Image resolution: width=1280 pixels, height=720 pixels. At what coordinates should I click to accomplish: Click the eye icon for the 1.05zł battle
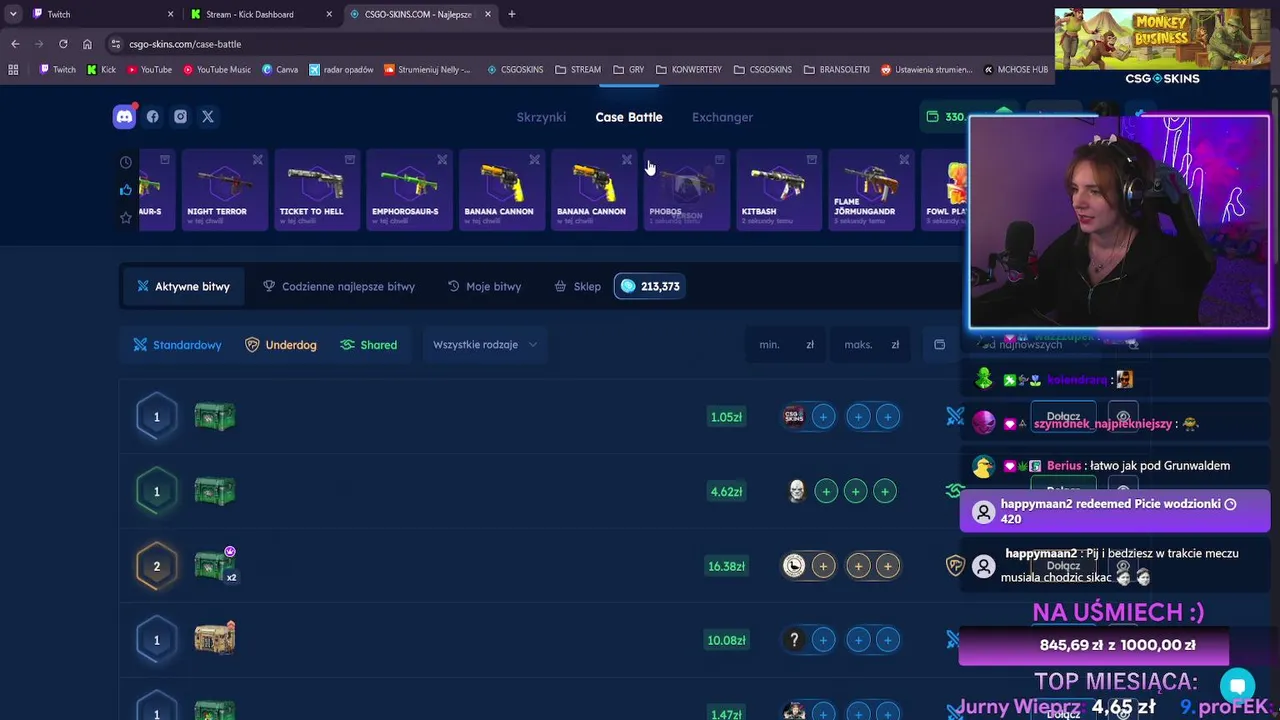coord(1123,417)
